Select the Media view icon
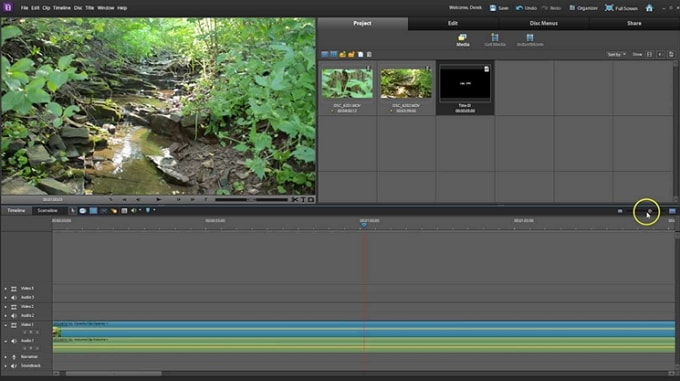Viewport: 680px width, 381px height. (x=463, y=40)
